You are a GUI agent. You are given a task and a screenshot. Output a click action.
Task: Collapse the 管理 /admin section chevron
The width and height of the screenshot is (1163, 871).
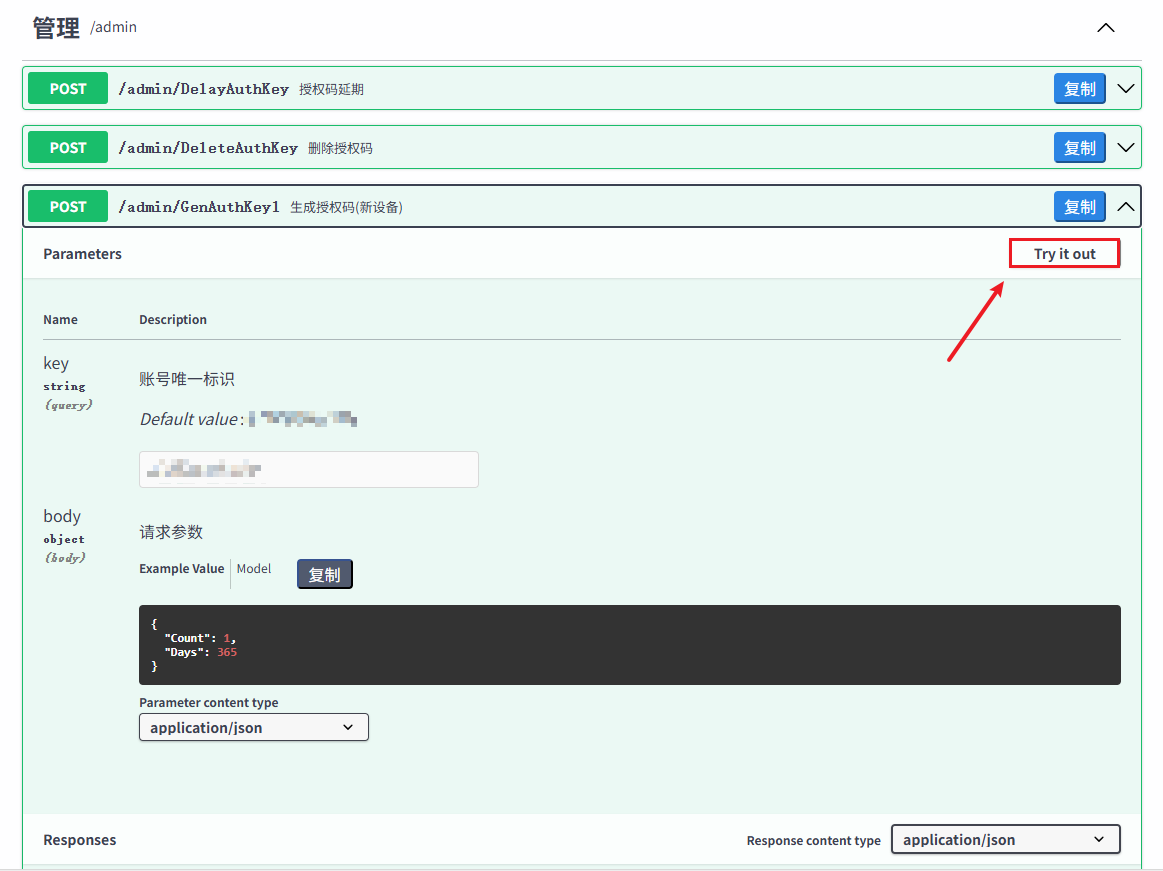1105,28
